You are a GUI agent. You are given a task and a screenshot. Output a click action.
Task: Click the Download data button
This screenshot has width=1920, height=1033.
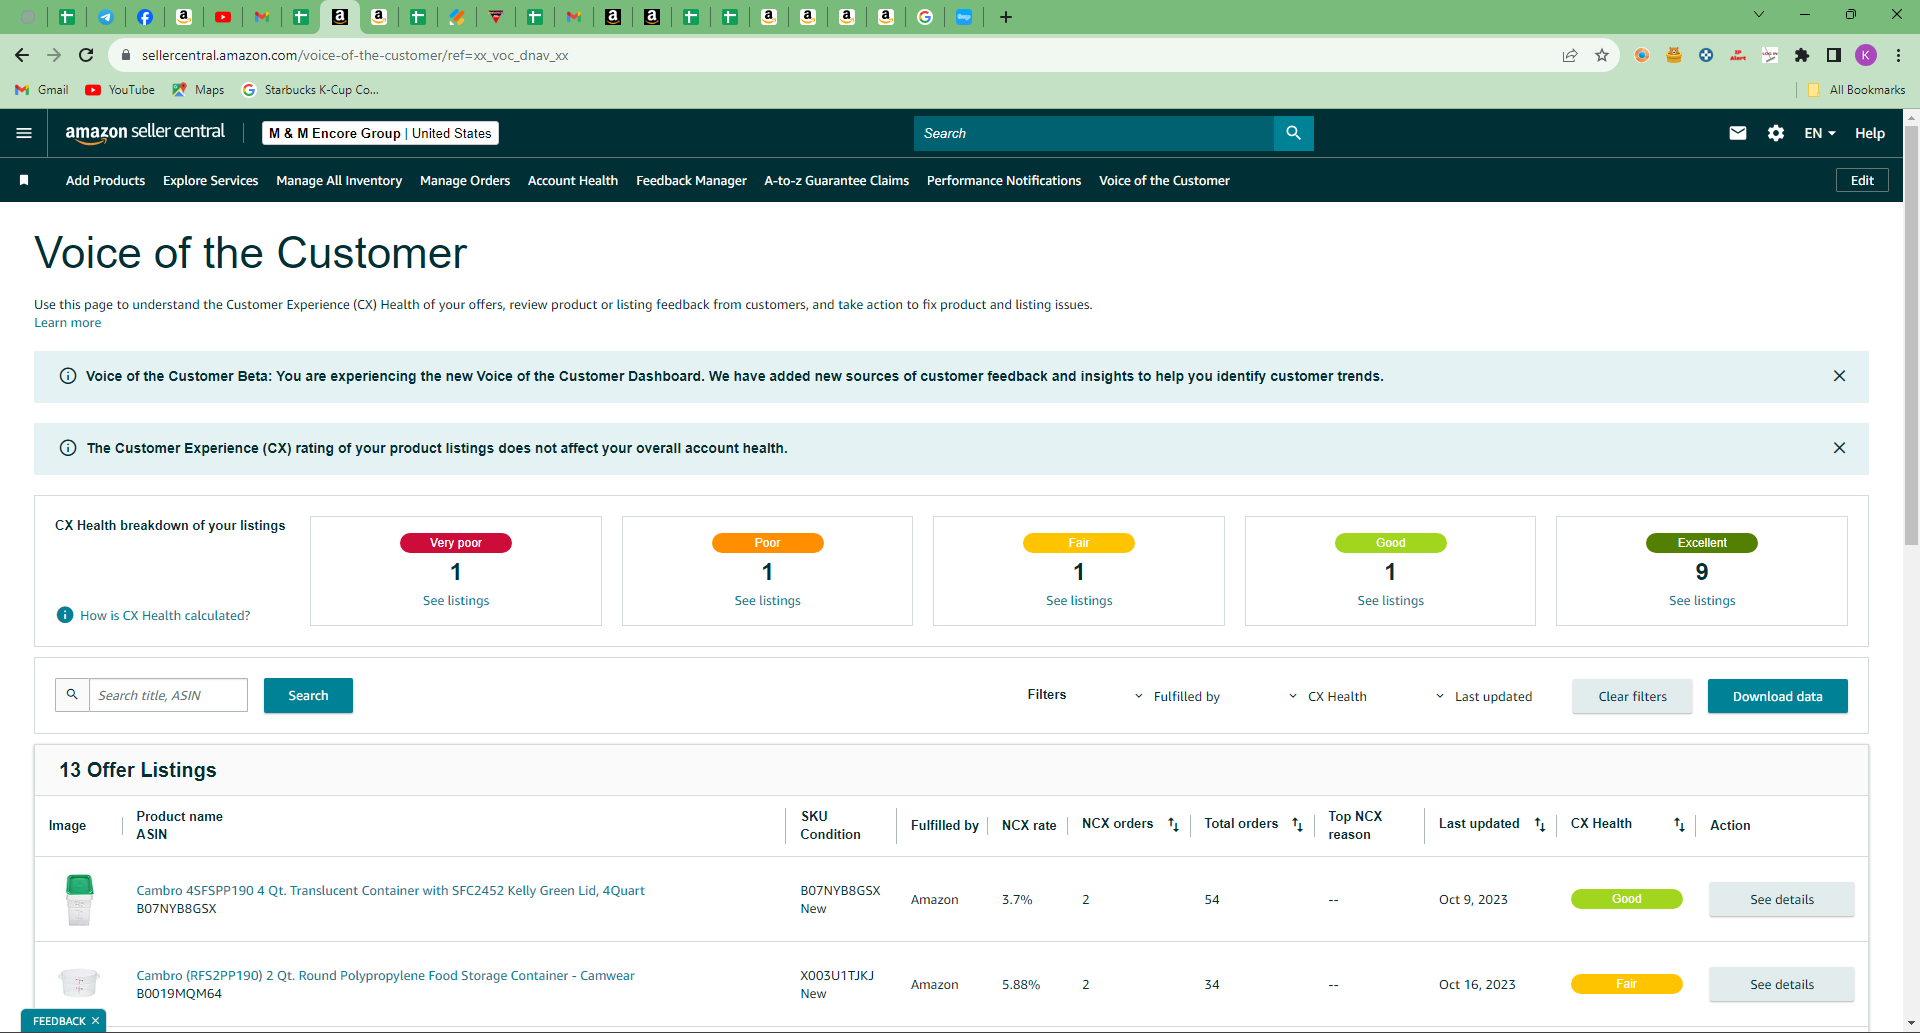(x=1777, y=696)
